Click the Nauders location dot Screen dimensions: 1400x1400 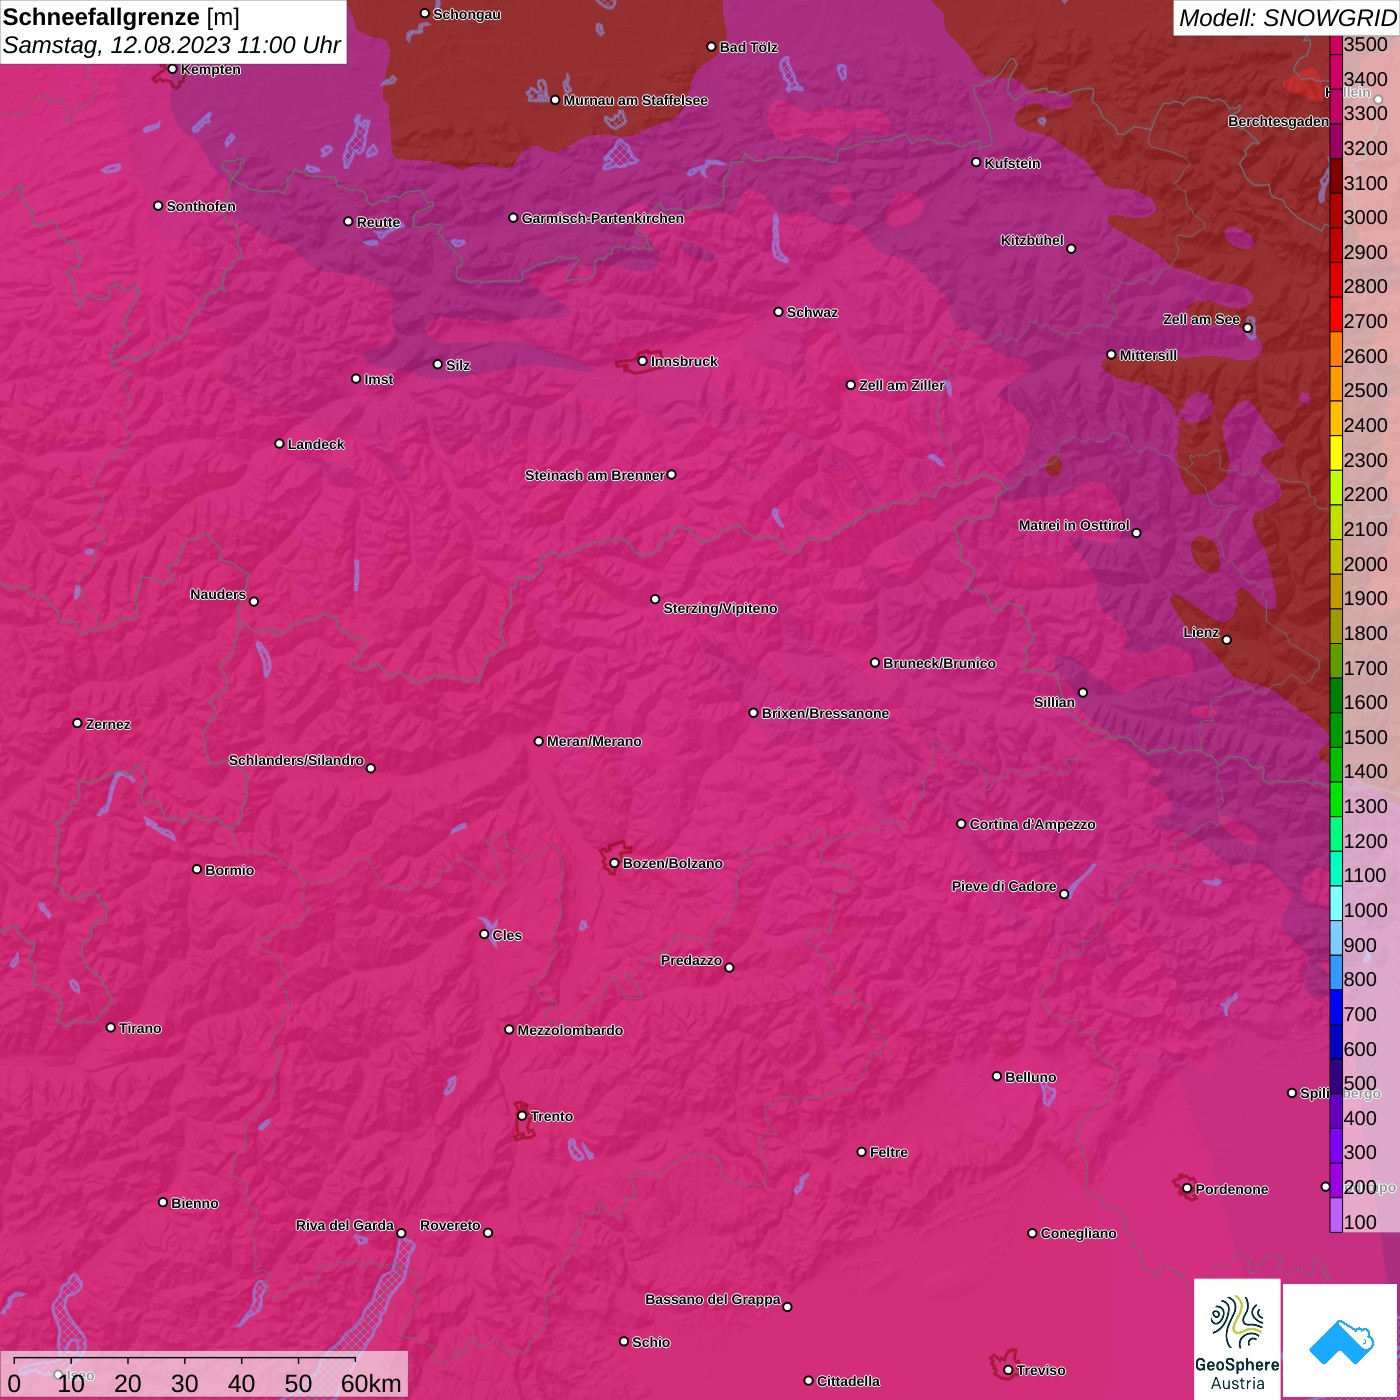254,601
